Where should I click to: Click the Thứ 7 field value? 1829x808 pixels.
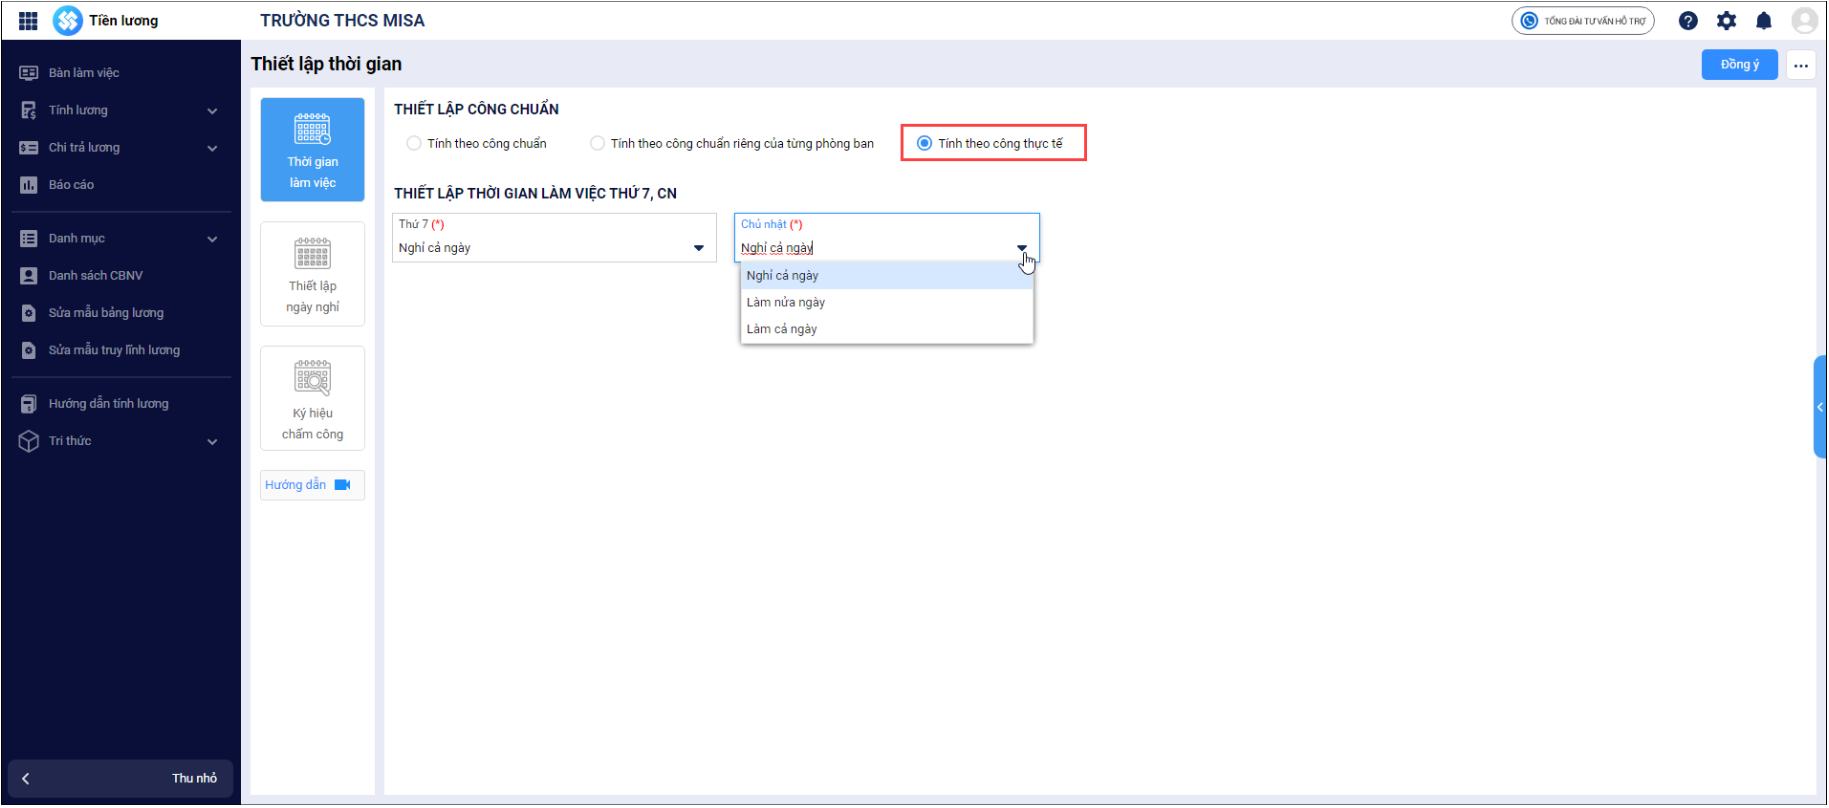[435, 248]
